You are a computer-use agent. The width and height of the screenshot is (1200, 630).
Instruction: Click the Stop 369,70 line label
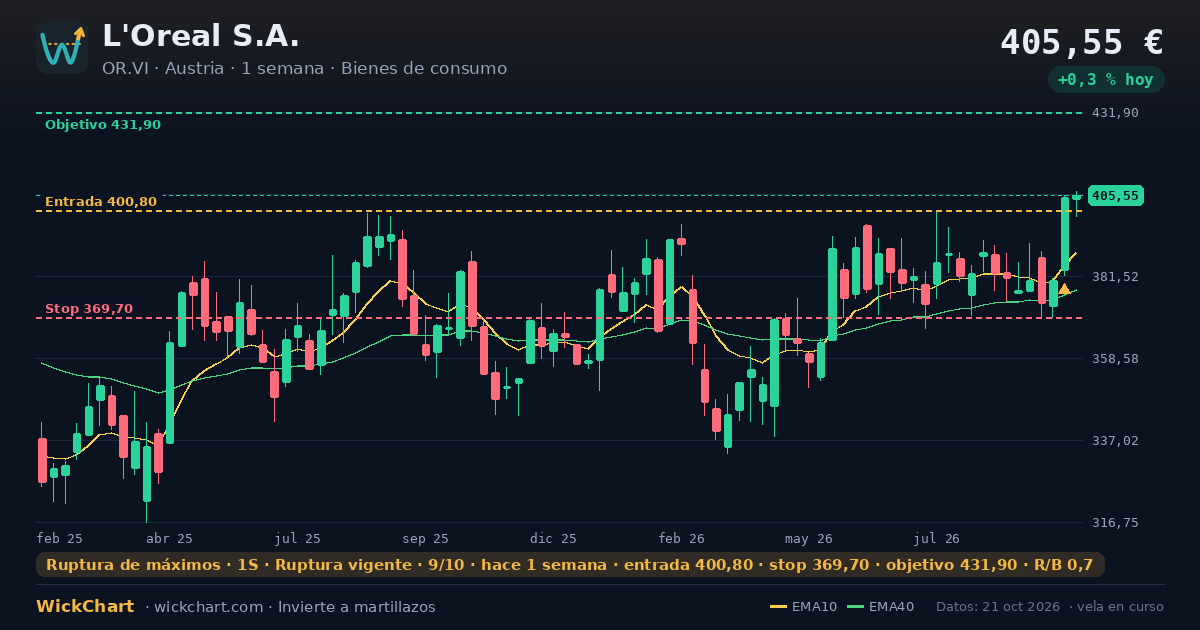89,309
